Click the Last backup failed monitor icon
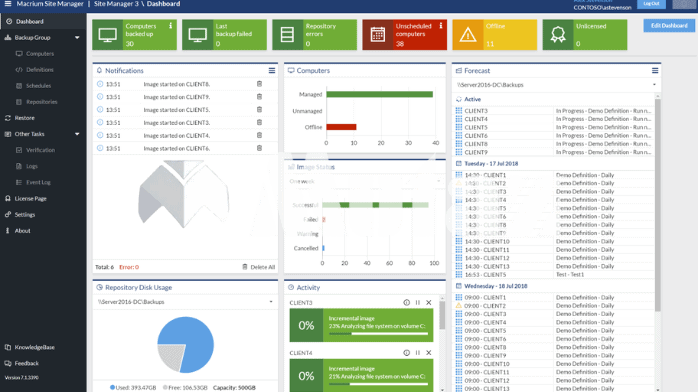 coord(198,35)
